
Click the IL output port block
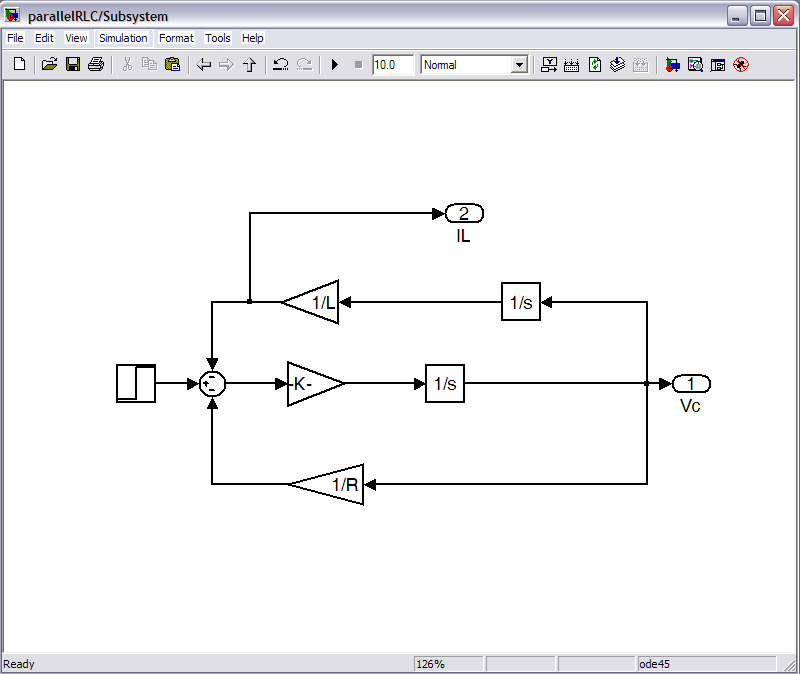point(464,213)
